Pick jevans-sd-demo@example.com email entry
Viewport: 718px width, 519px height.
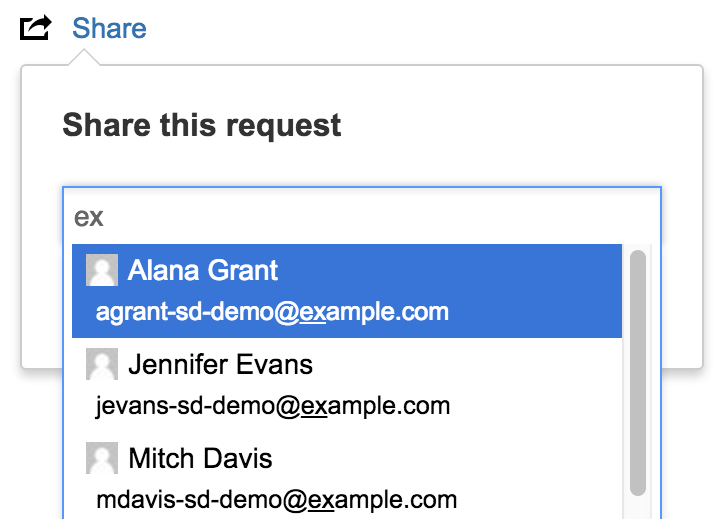pyautogui.click(x=273, y=406)
